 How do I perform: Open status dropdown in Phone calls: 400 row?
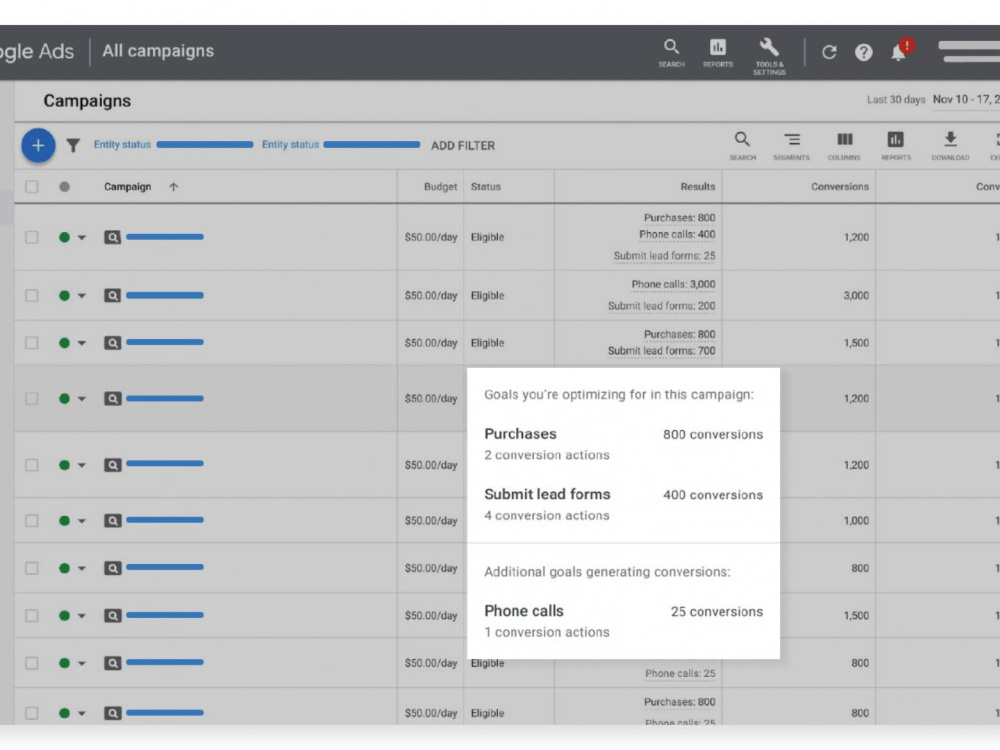(x=82, y=238)
